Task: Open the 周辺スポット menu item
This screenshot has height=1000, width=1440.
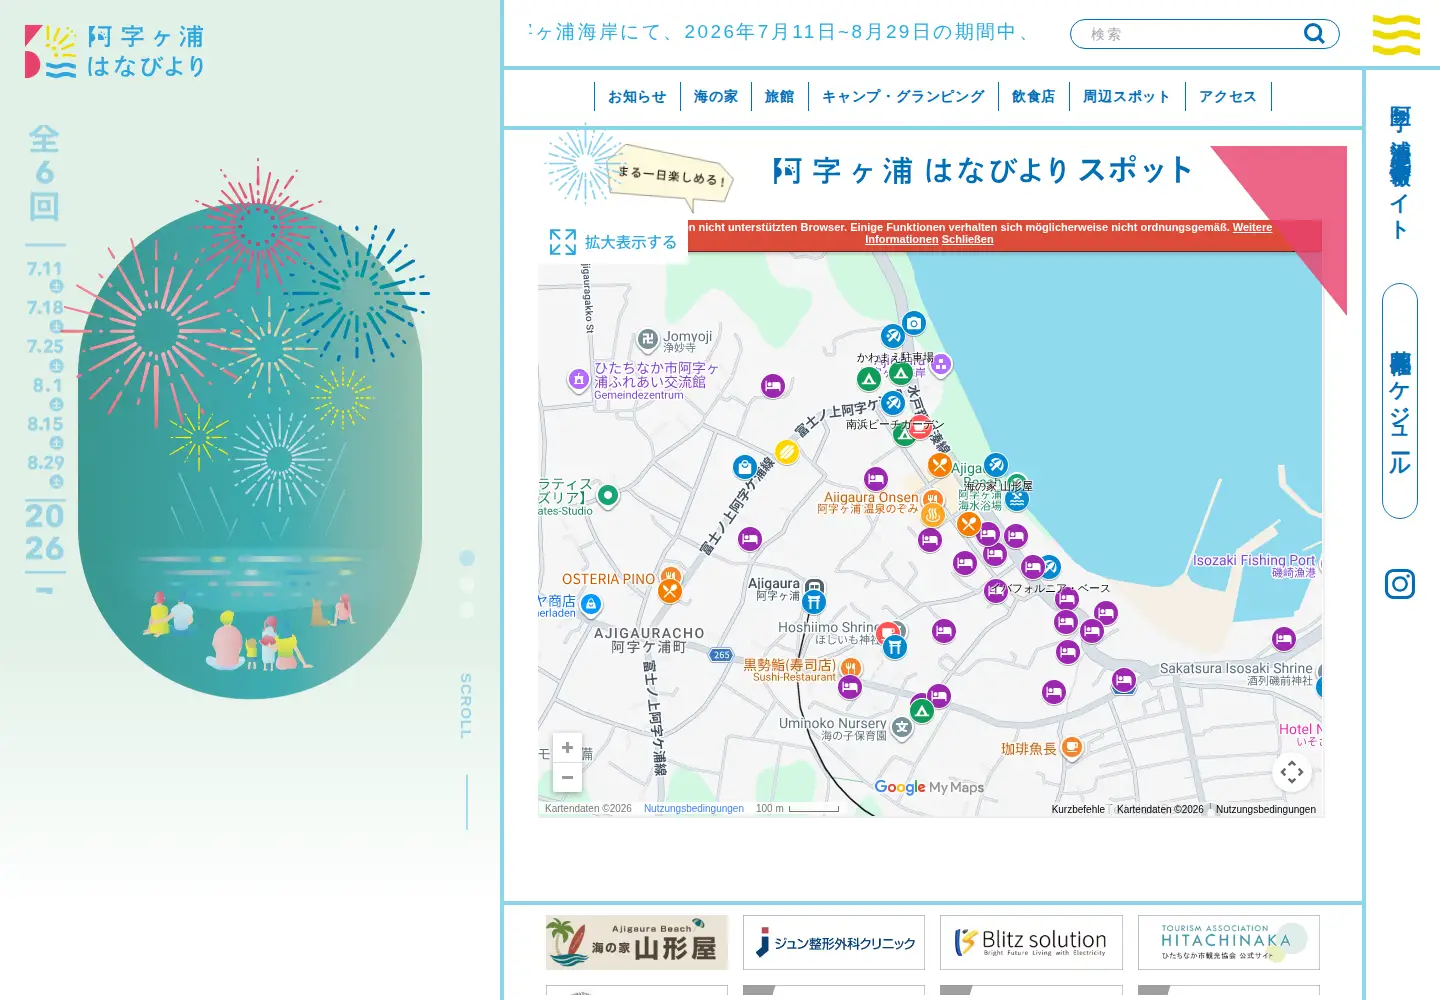Action: click(1127, 97)
